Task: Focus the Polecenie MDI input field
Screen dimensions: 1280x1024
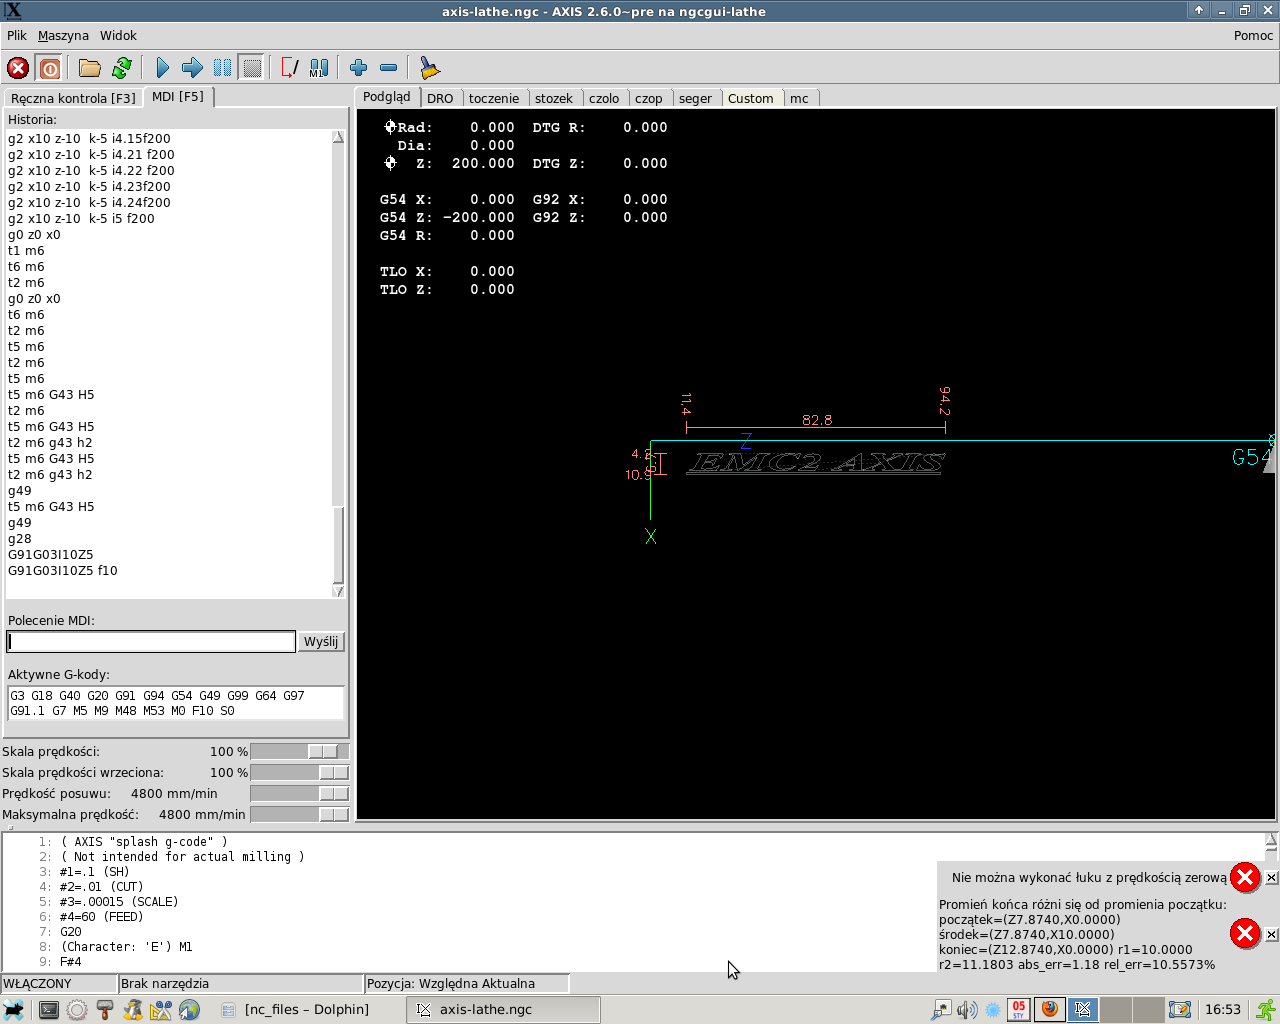Action: 151,642
